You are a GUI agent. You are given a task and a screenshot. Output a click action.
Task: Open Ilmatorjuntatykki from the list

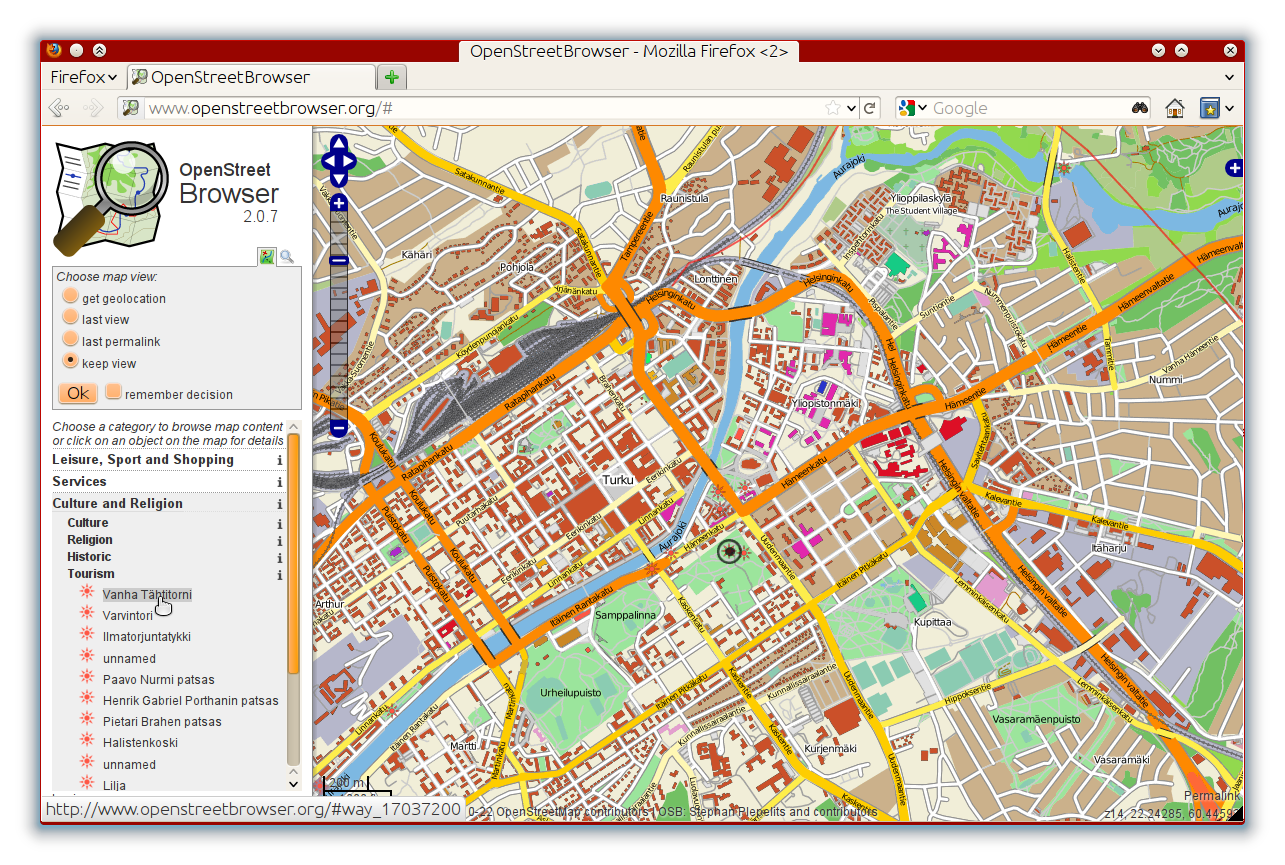[146, 637]
